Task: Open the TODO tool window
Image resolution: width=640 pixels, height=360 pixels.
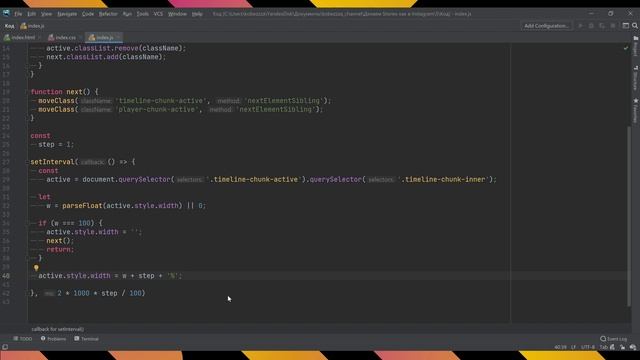Action: click(x=22, y=339)
